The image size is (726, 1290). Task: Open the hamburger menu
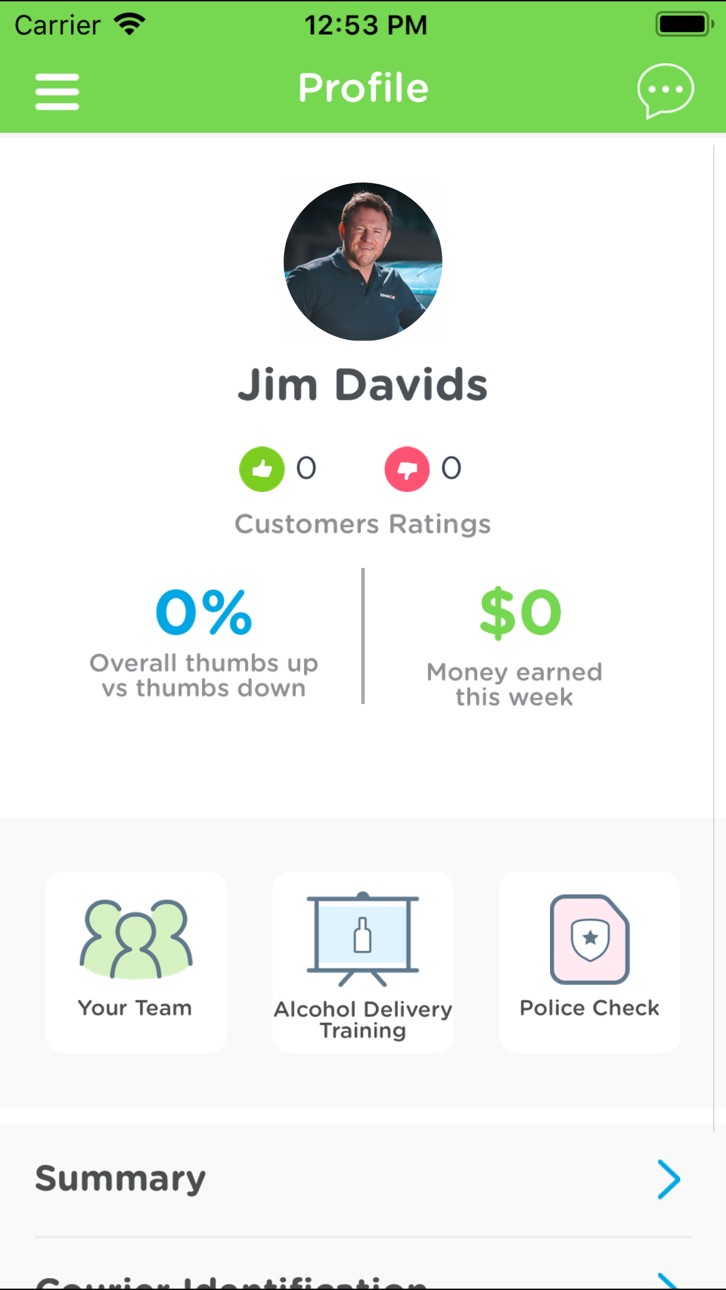(x=57, y=91)
